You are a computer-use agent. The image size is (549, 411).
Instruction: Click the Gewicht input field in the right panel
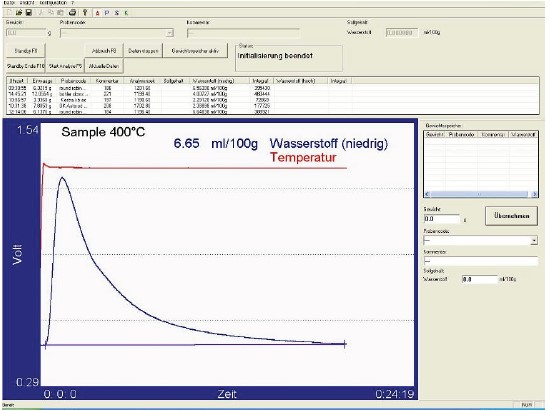click(x=442, y=219)
